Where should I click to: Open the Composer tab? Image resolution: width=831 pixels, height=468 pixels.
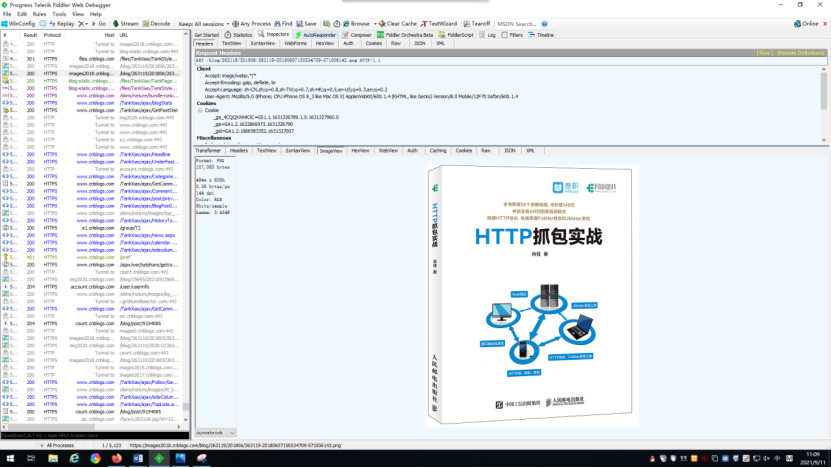click(x=357, y=35)
